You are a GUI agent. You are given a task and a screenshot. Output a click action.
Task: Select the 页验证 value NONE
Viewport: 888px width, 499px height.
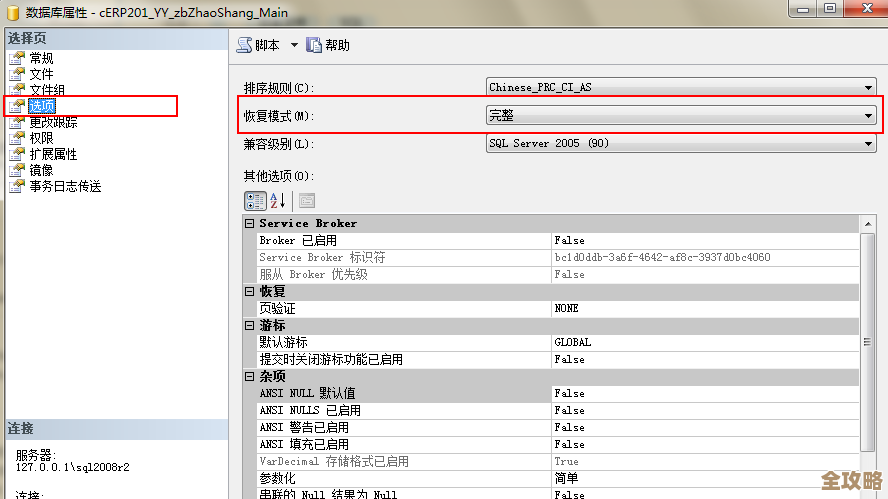(x=566, y=308)
